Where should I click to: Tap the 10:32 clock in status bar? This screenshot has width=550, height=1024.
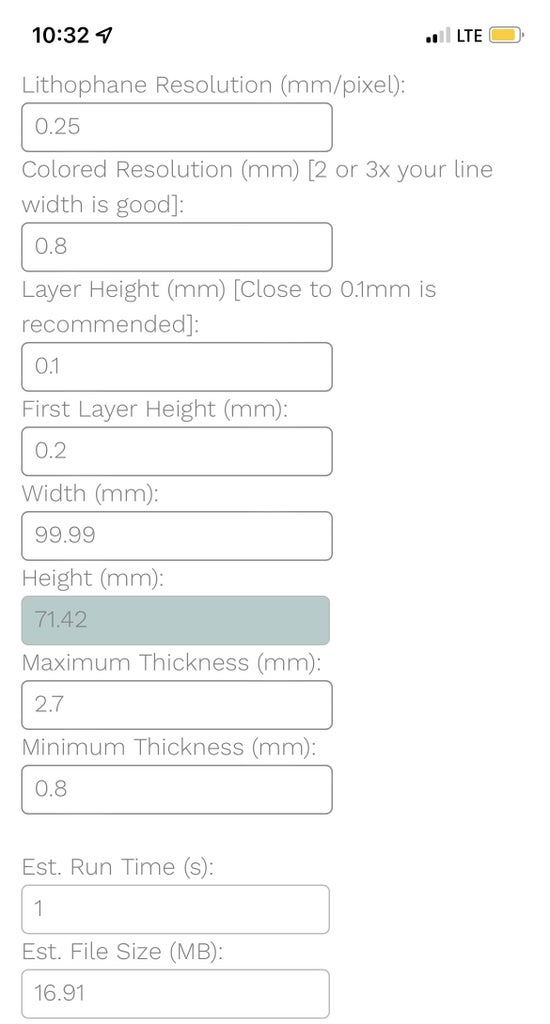pyautogui.click(x=61, y=35)
